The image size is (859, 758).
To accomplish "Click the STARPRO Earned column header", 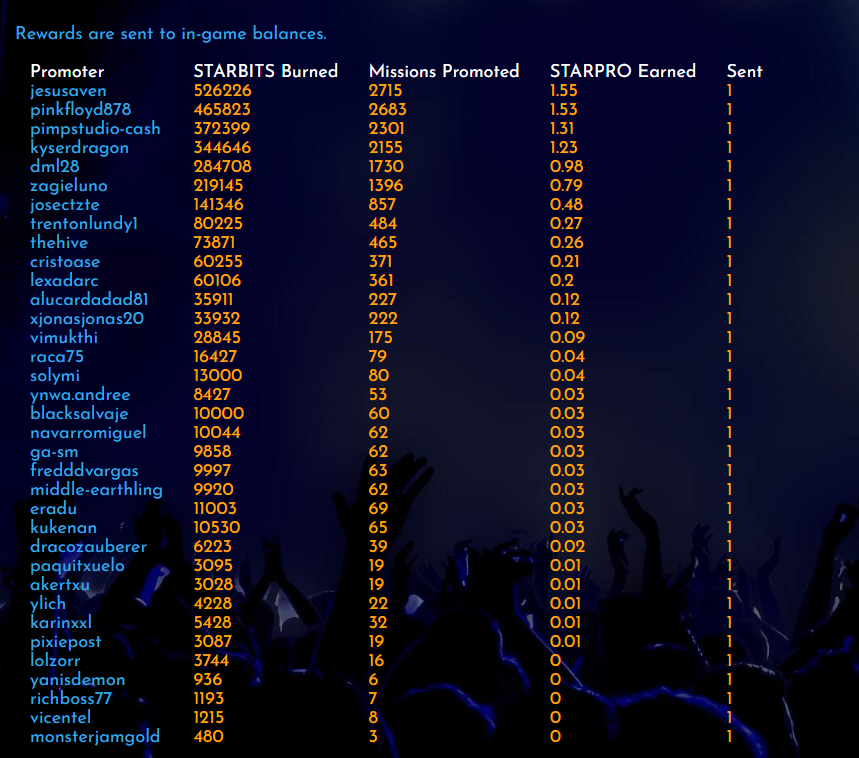I will coord(623,71).
